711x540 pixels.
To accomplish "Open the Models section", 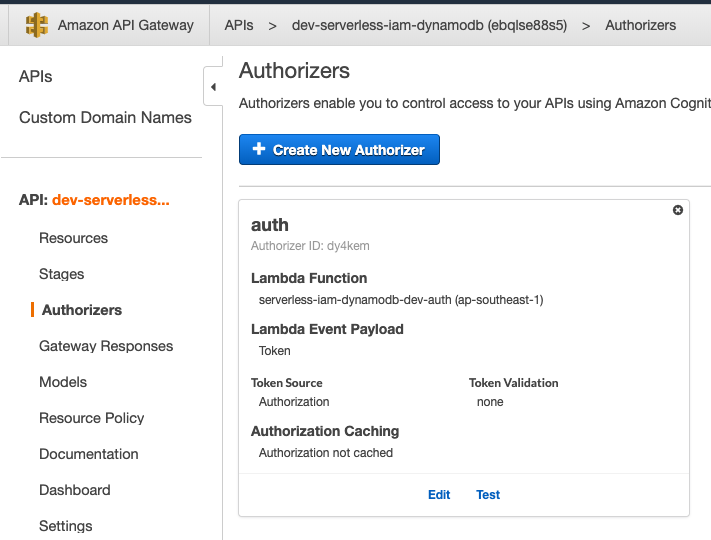I will pyautogui.click(x=63, y=382).
